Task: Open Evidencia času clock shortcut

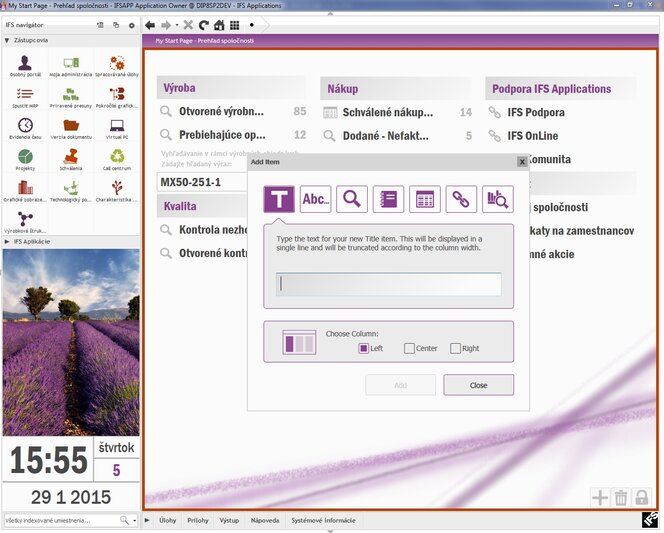Action: (x=25, y=129)
